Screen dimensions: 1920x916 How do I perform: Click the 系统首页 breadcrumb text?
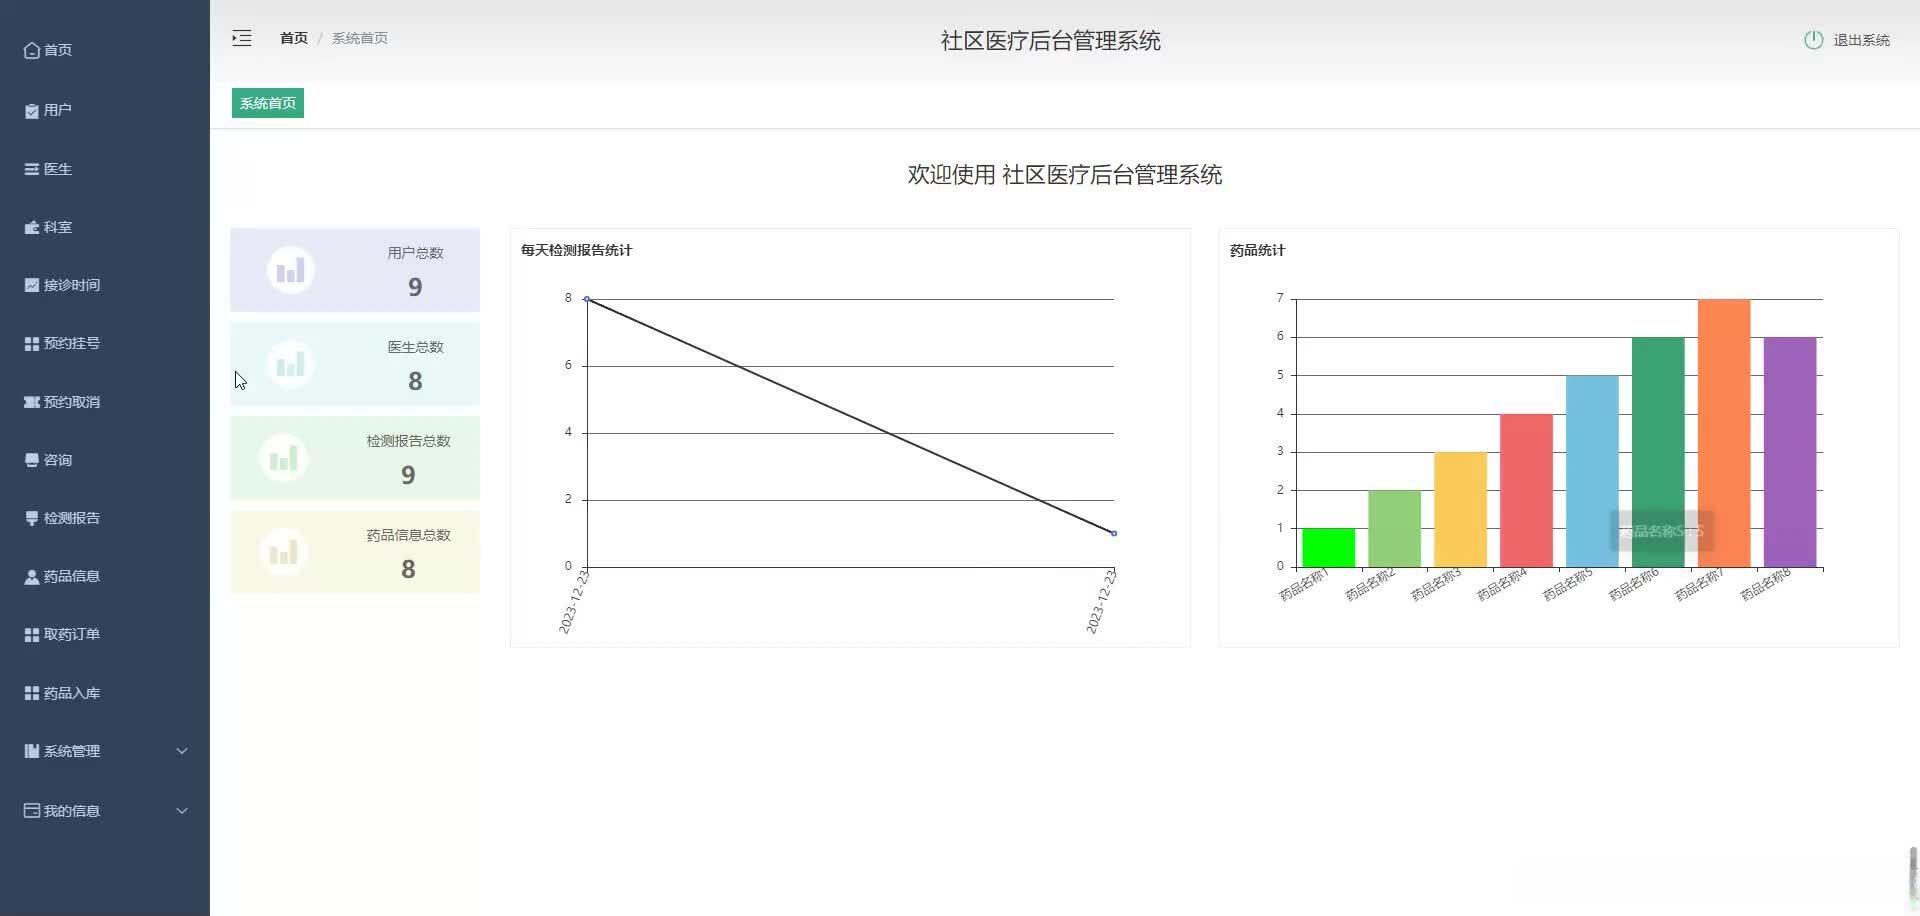(x=360, y=38)
